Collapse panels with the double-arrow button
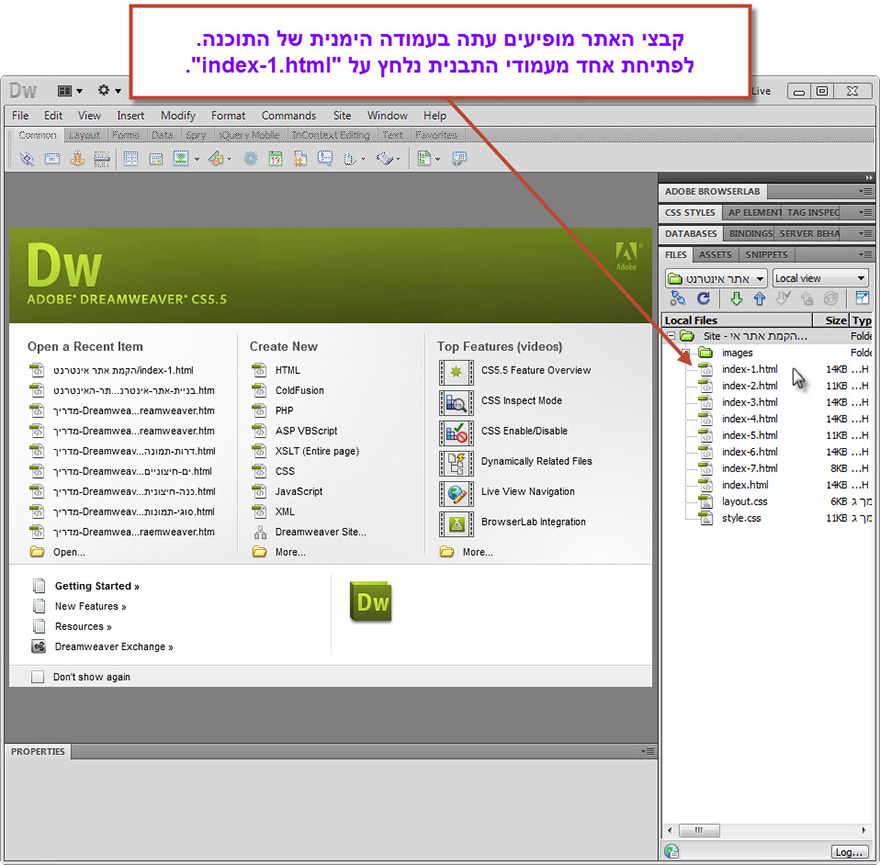 (869, 178)
